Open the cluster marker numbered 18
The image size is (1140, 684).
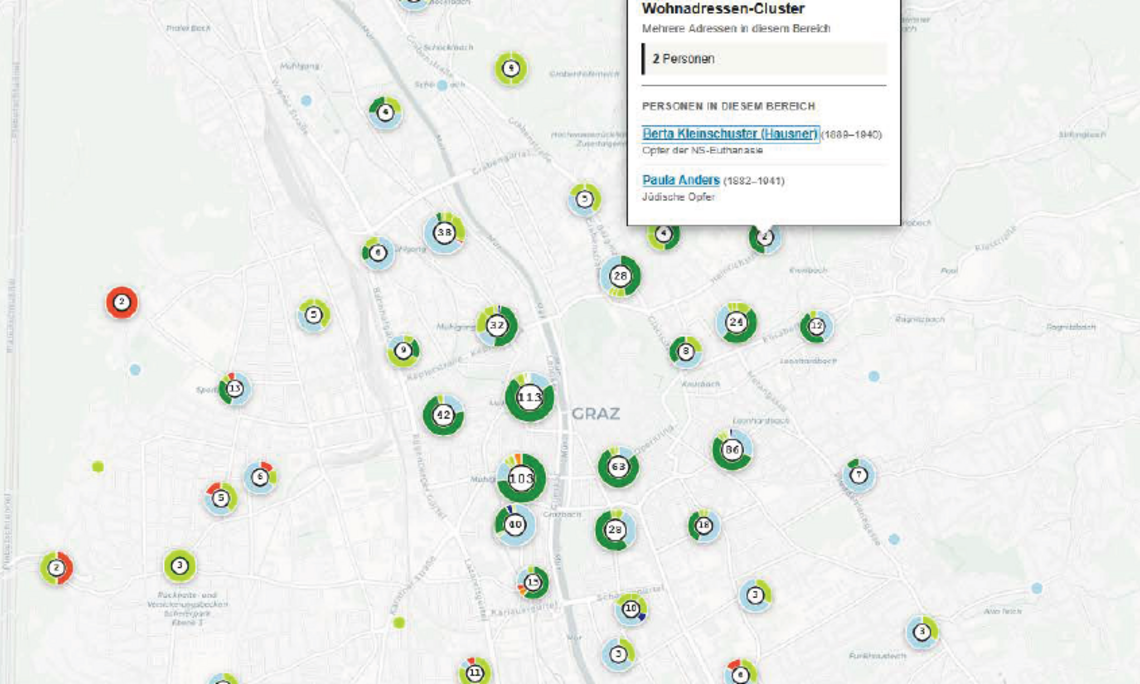coord(704,526)
